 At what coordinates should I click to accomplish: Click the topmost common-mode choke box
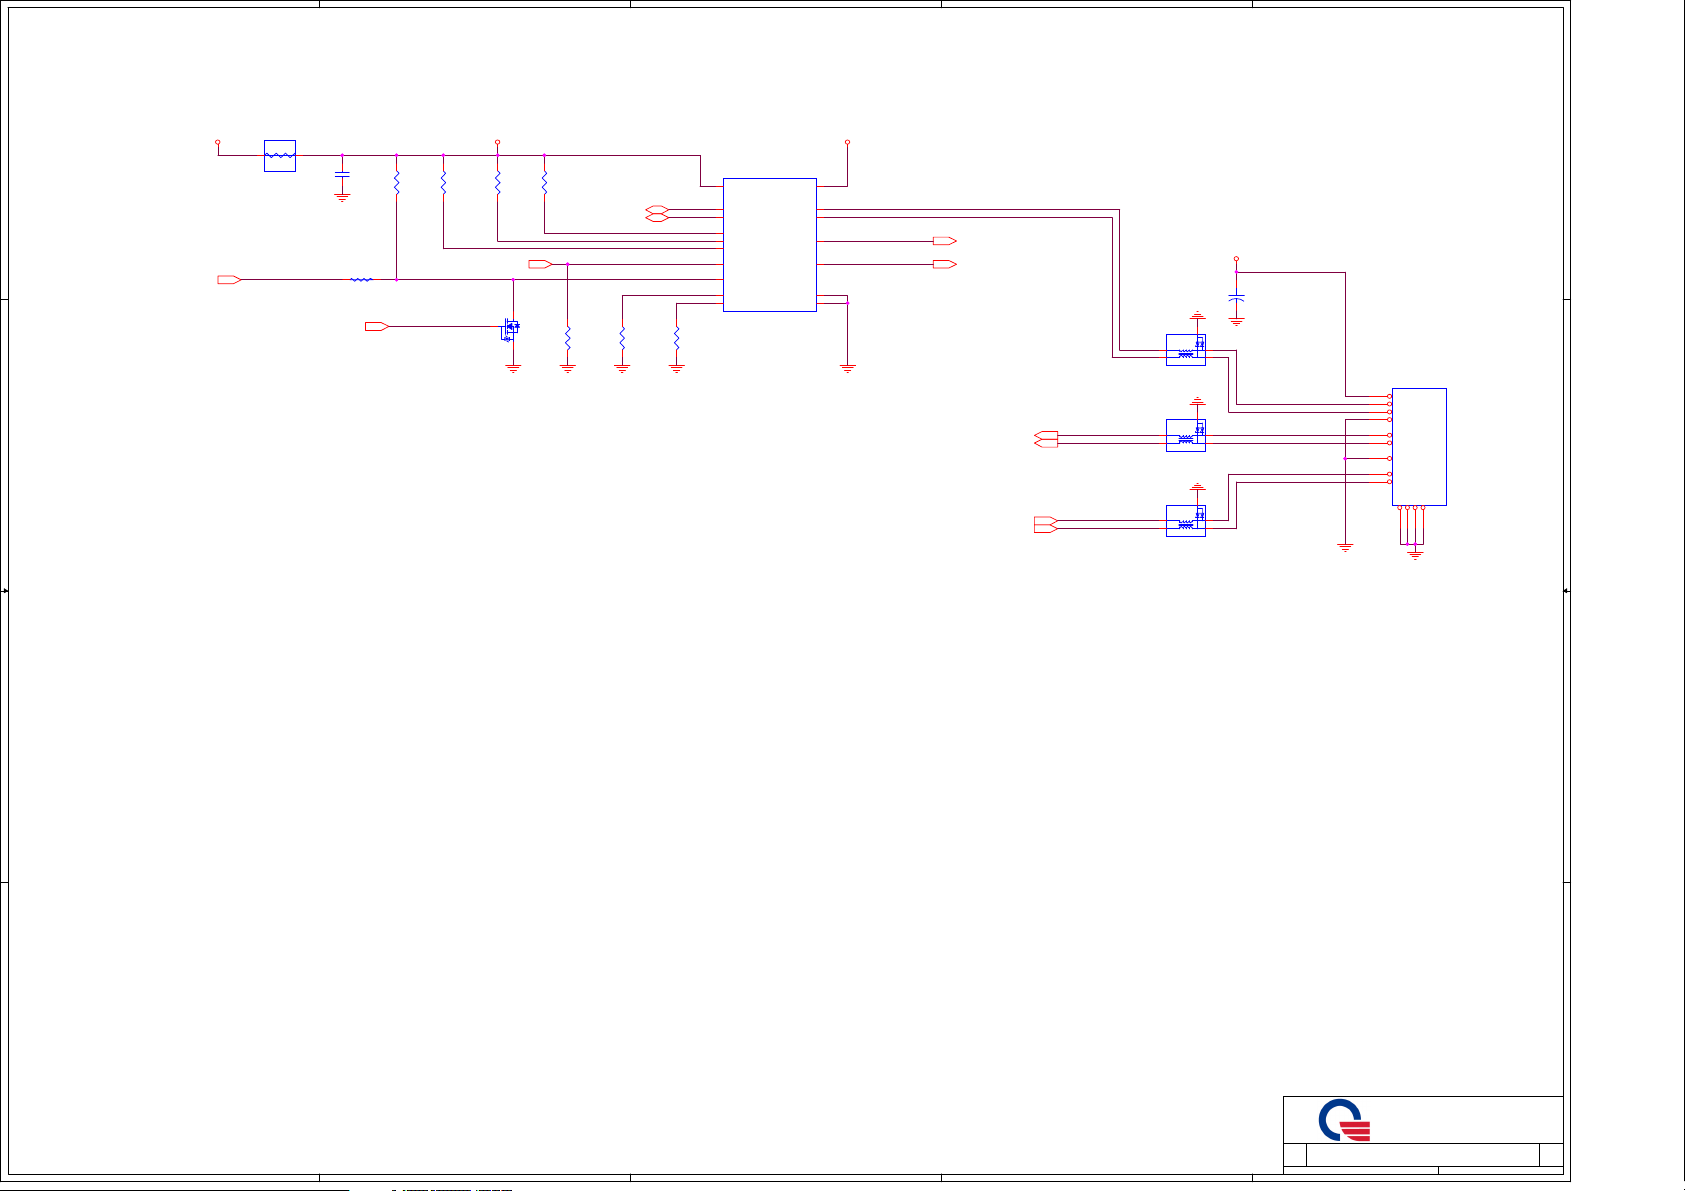pos(1186,350)
